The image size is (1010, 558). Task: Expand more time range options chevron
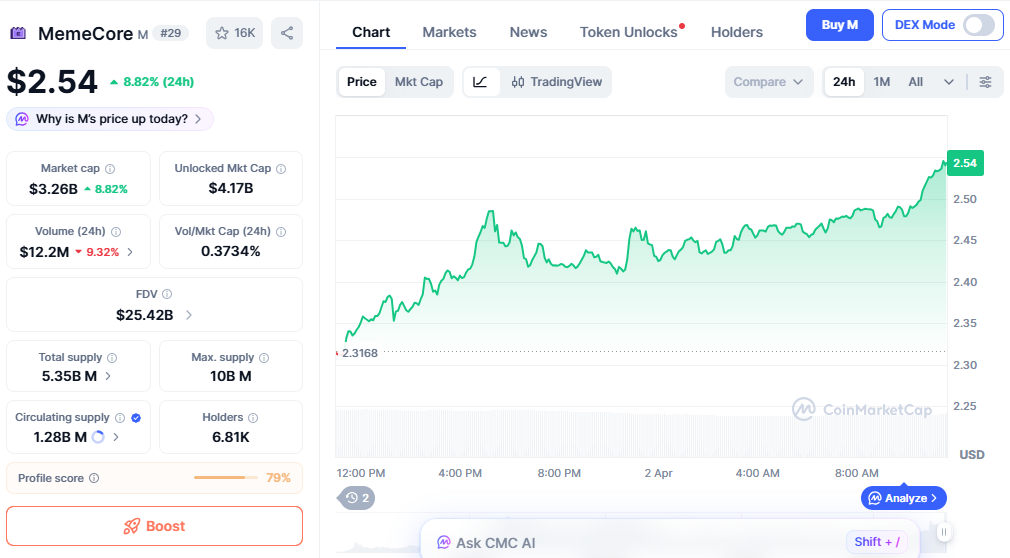coord(949,82)
